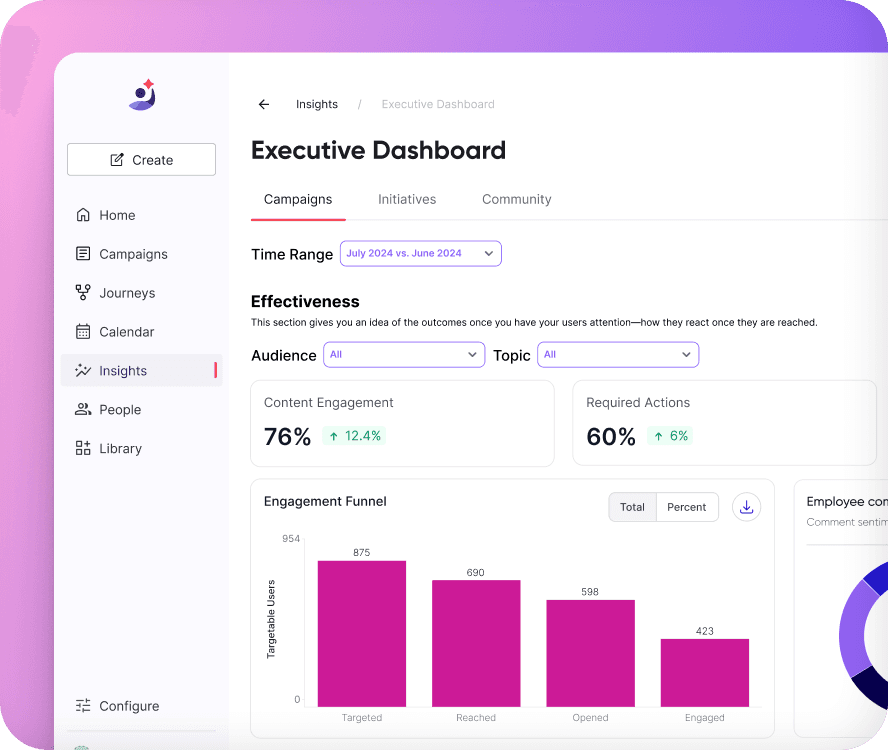Screen dimensions: 888x750
Task: Open the Journeys sidebar icon
Action: click(x=83, y=292)
